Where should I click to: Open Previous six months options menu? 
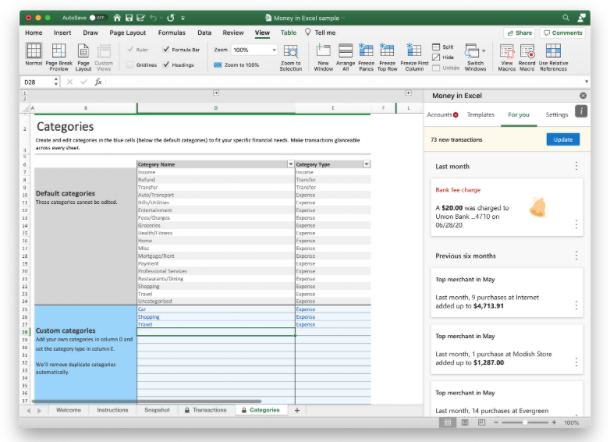pyautogui.click(x=576, y=256)
